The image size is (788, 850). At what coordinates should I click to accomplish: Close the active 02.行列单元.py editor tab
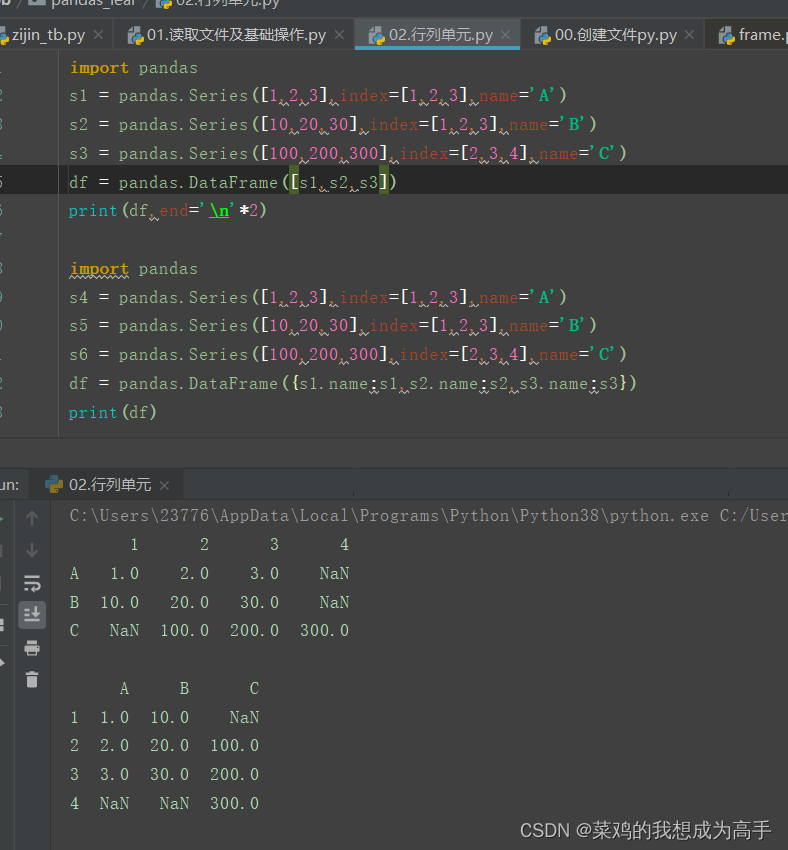click(x=506, y=35)
